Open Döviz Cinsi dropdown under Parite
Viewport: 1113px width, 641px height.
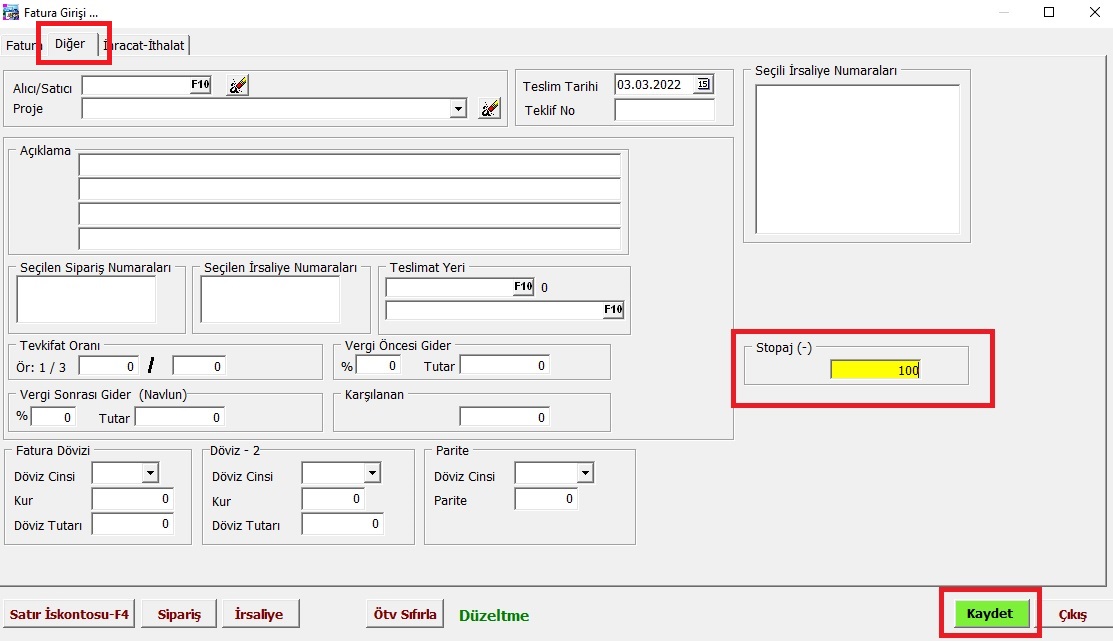[584, 473]
